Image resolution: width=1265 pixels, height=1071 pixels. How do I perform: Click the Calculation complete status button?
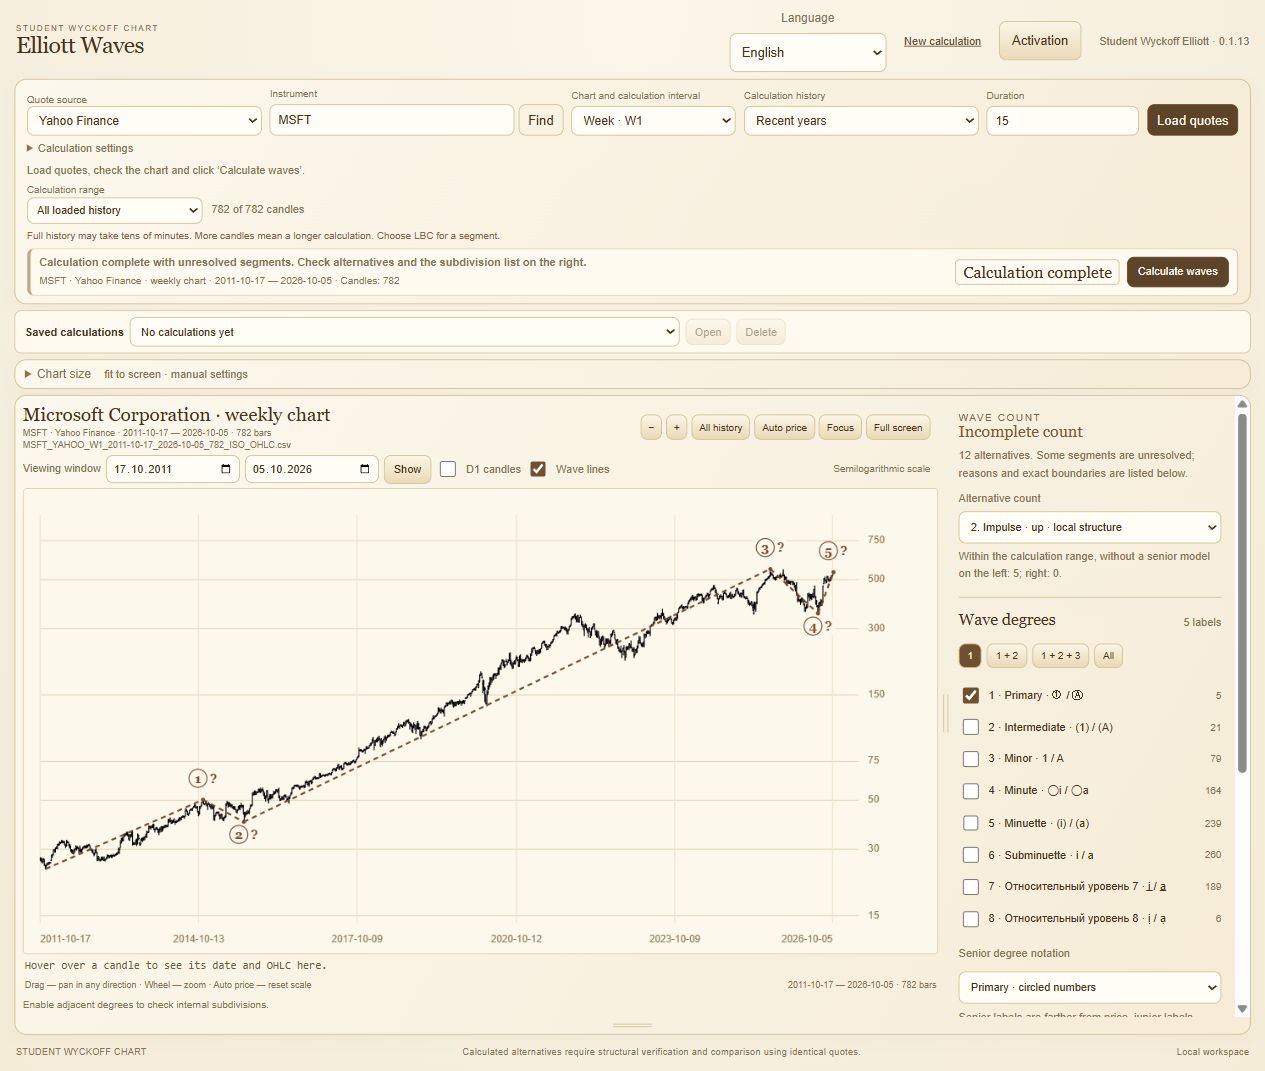pyautogui.click(x=1037, y=272)
